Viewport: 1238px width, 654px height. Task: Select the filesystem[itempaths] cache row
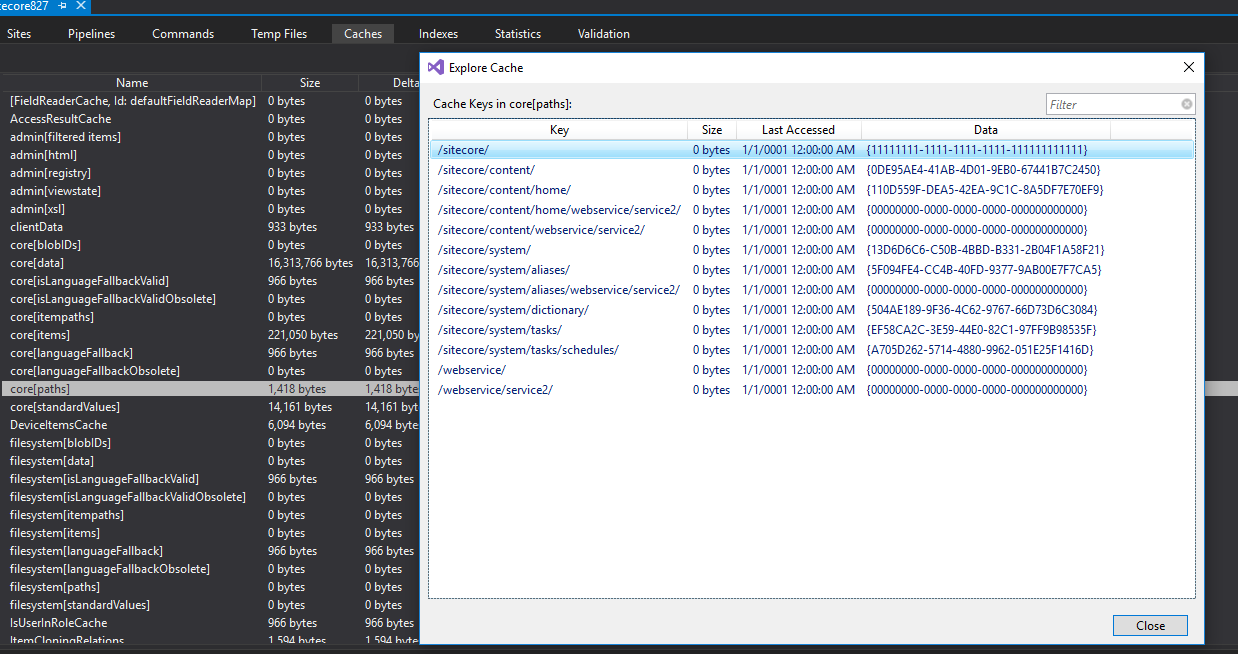(x=210, y=515)
